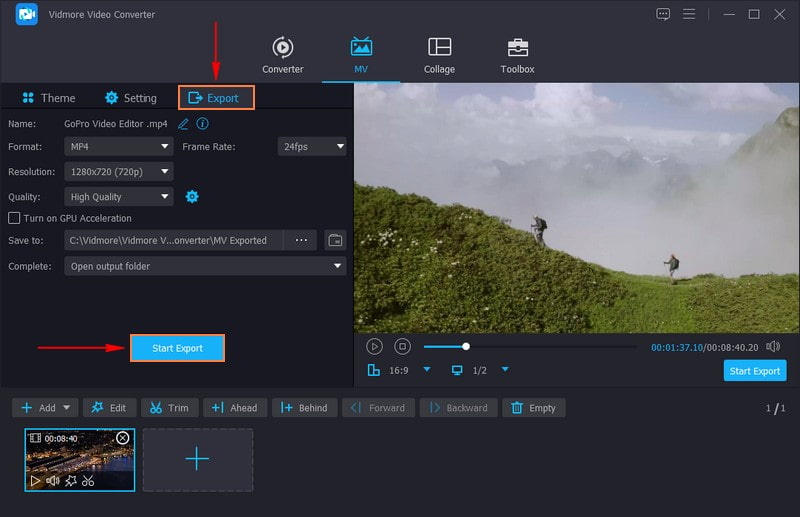Open the feedback chat icon in title bar
The height and width of the screenshot is (517, 800).
coord(663,14)
